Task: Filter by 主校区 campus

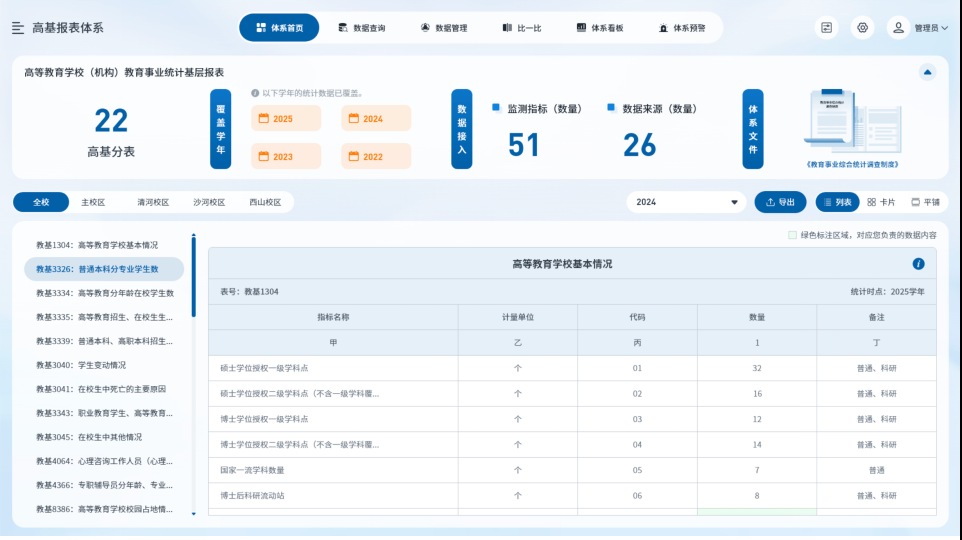Action: pyautogui.click(x=93, y=202)
